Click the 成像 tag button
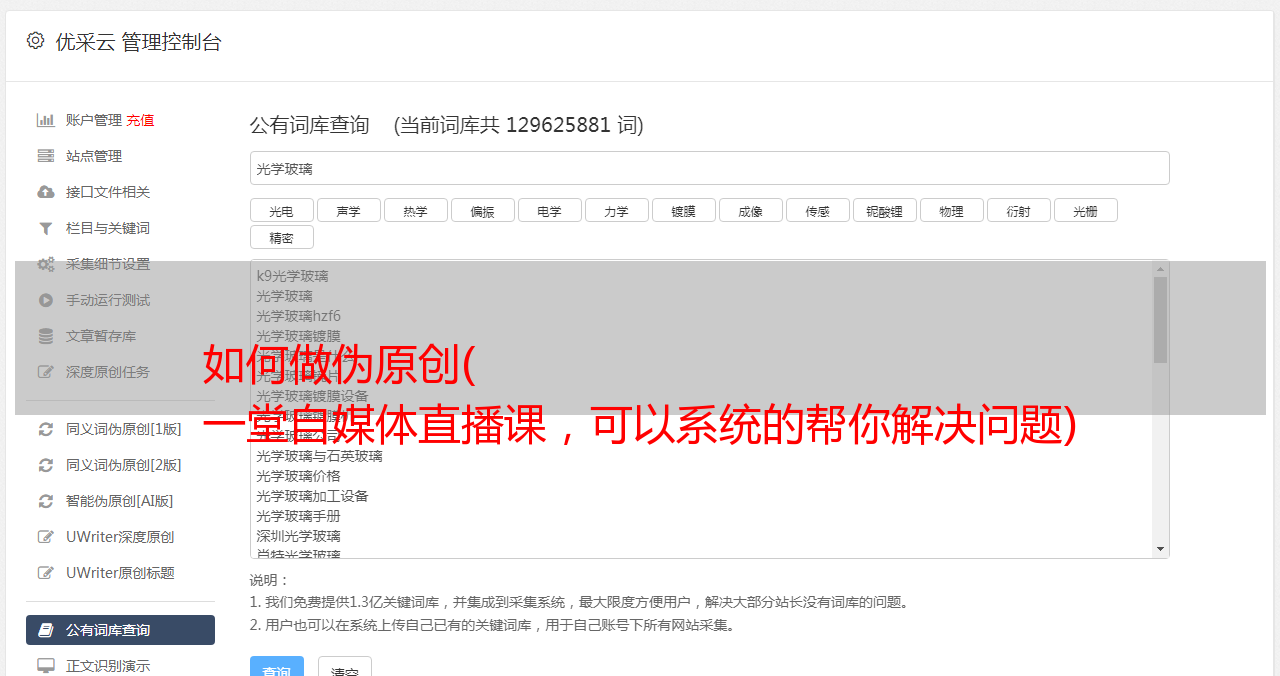This screenshot has height=676, width=1280. [750, 210]
